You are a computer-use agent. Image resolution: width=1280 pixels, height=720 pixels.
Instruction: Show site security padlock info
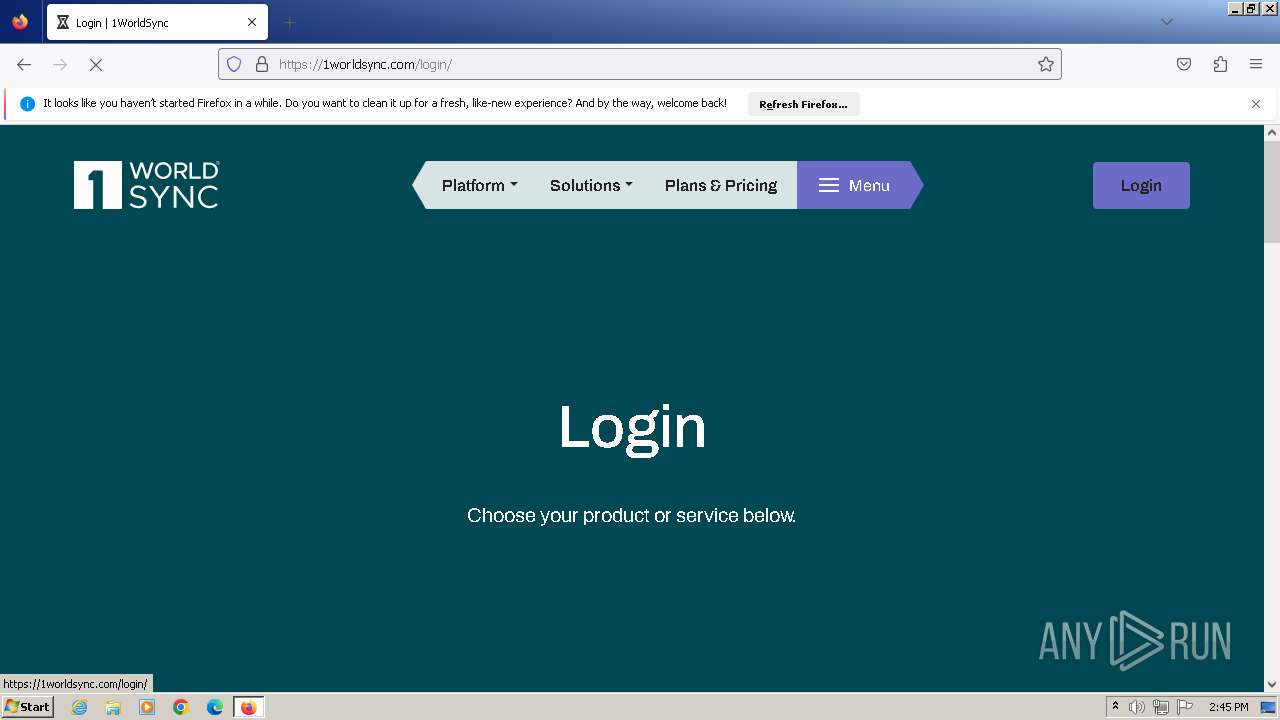pos(262,64)
